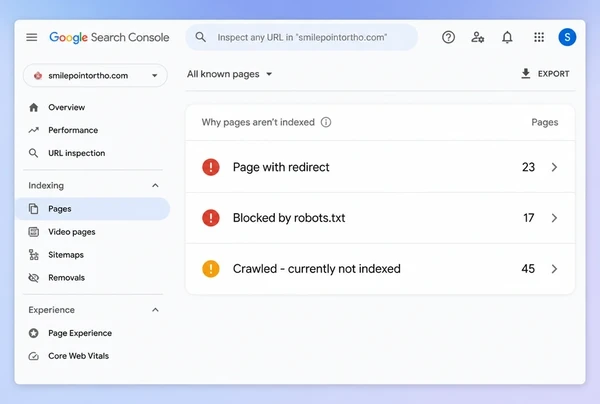600x404 pixels.
Task: Click the count 17 in robots.txt row
Action: click(528, 218)
